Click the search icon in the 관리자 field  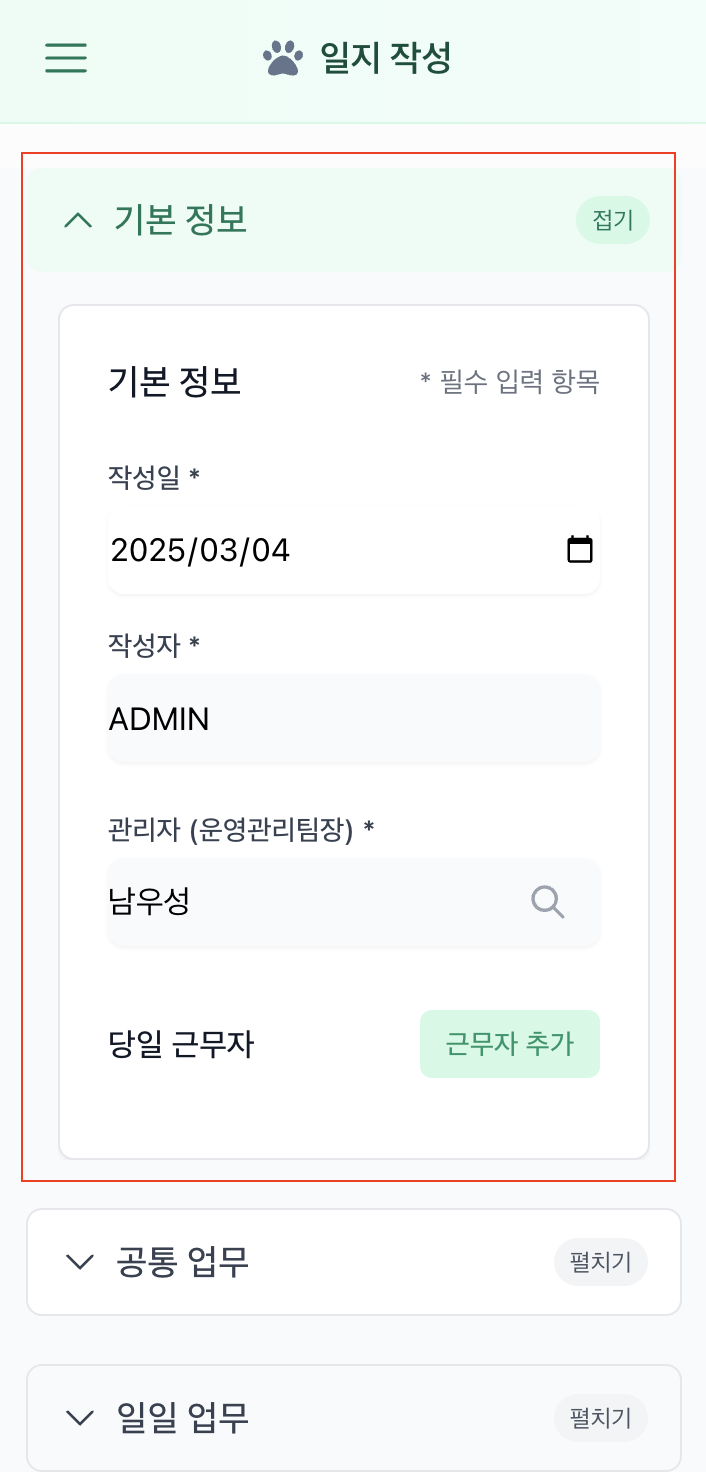tap(548, 902)
